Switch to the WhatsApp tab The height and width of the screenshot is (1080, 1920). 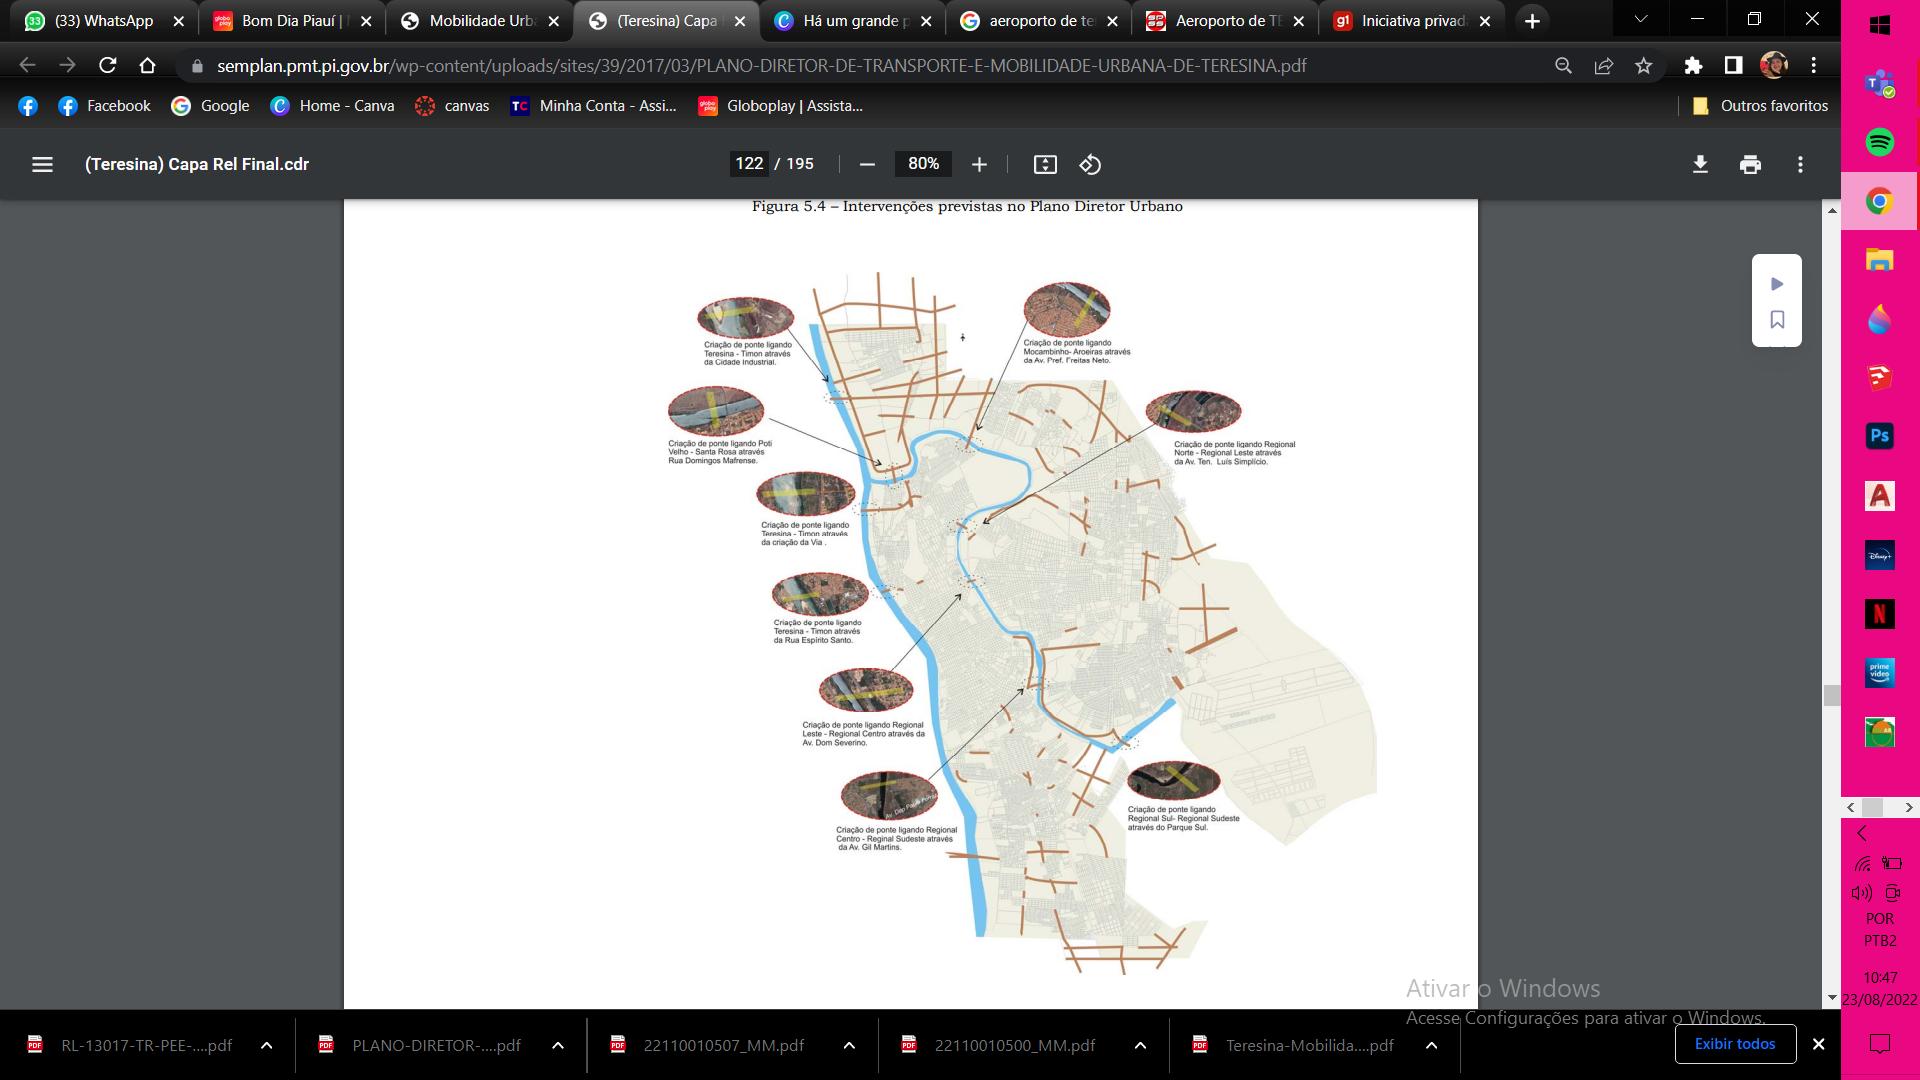100,21
